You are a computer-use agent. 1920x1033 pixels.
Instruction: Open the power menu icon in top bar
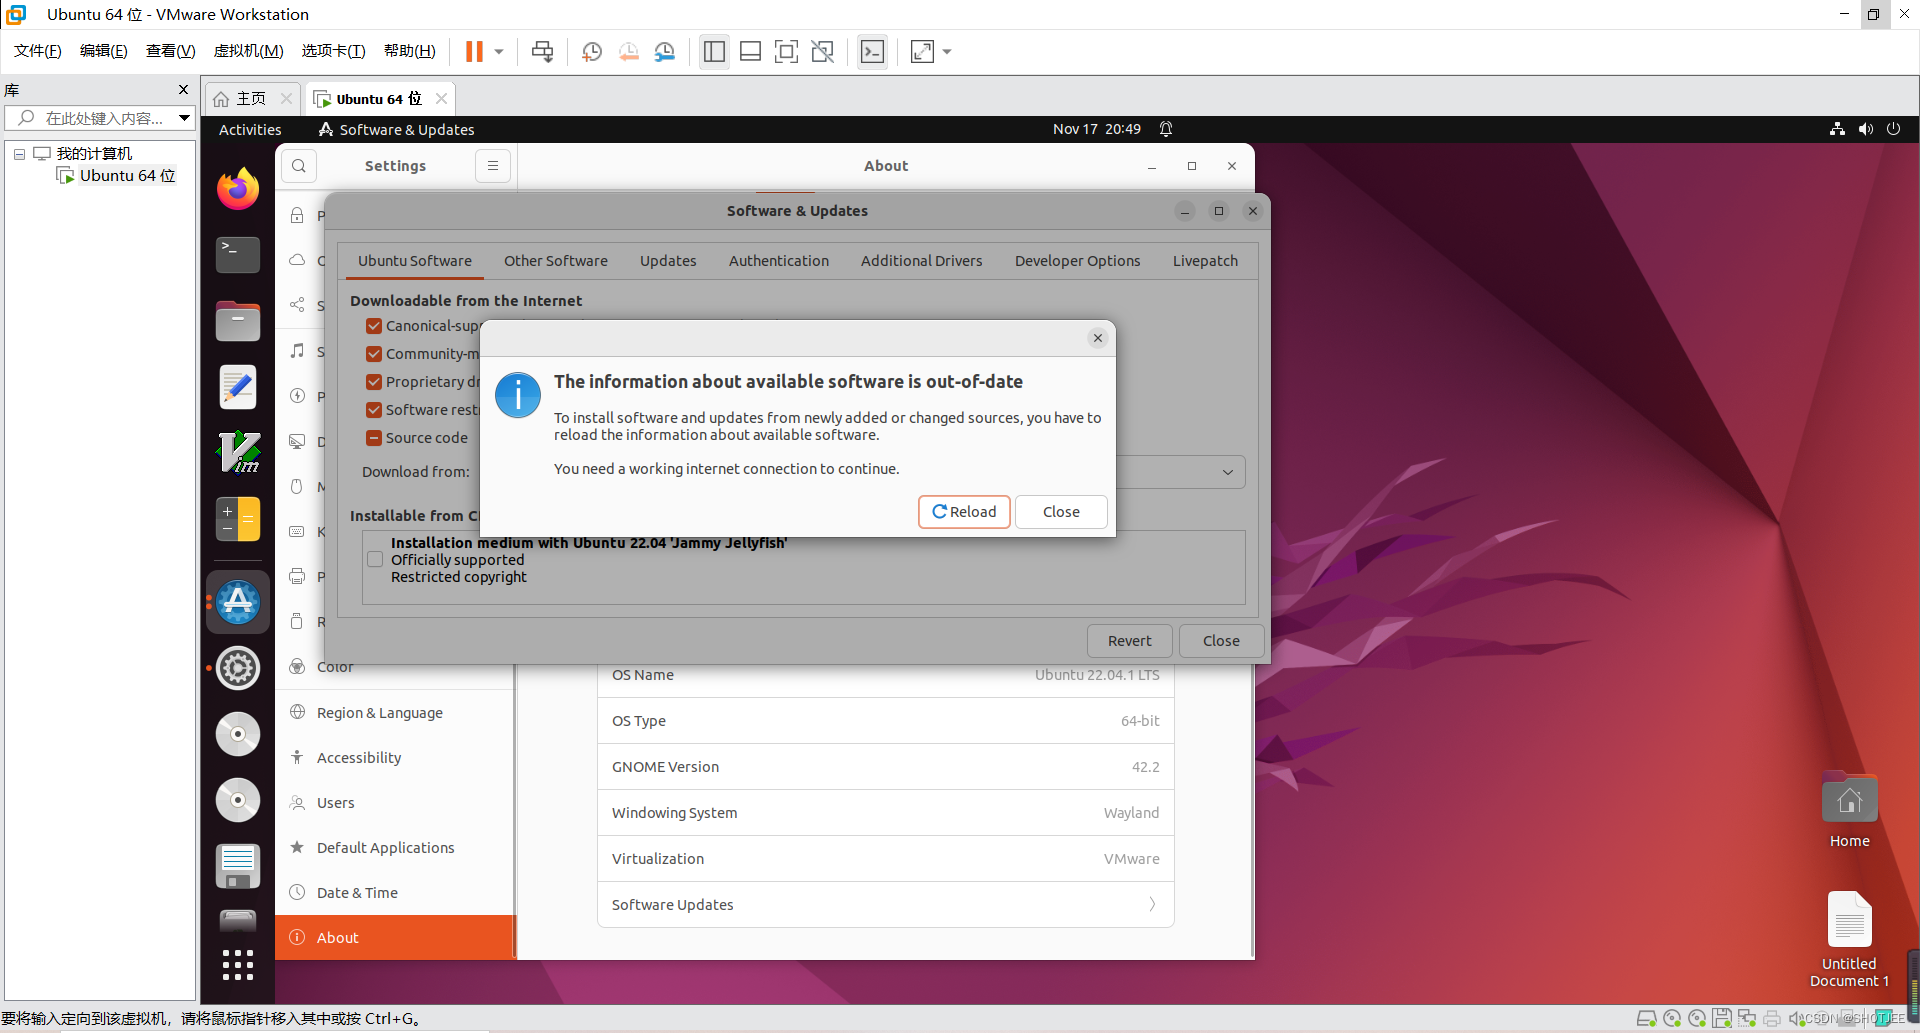point(1893,129)
